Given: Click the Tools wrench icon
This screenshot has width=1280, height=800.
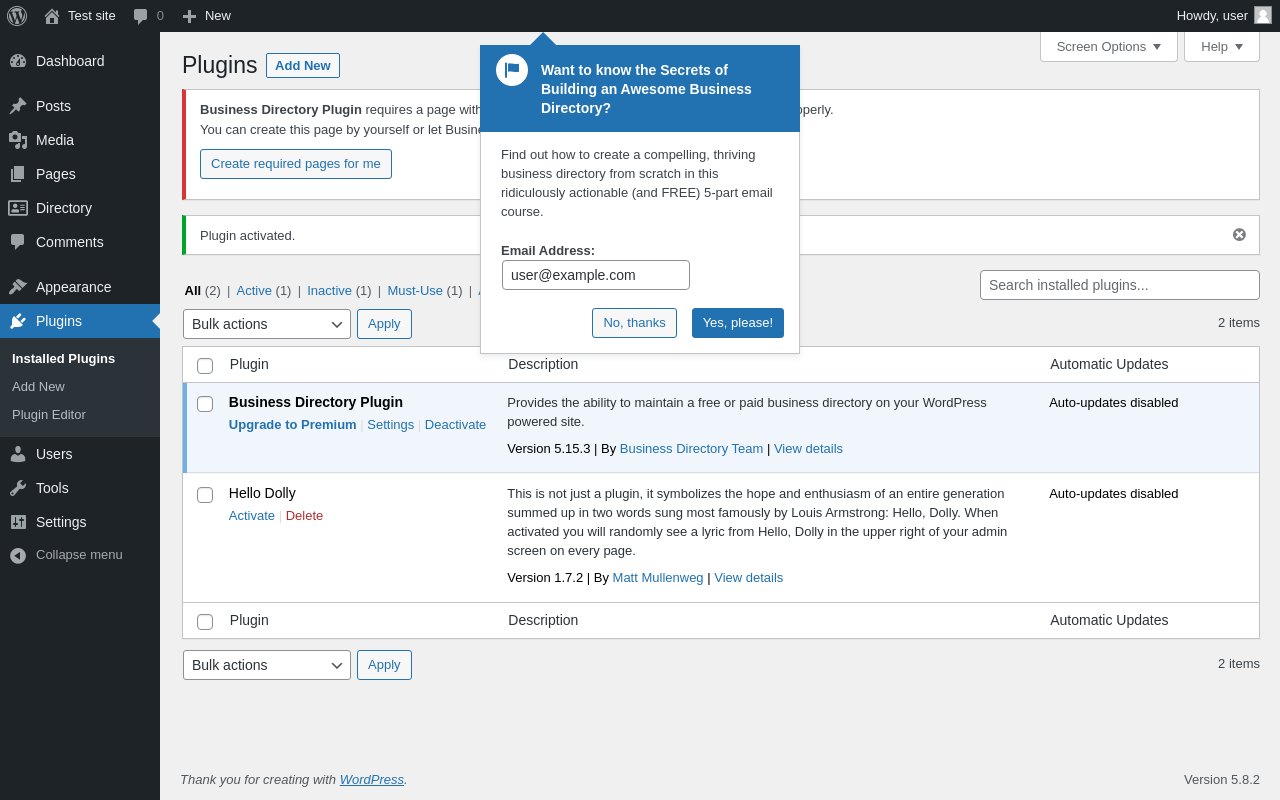Looking at the screenshot, I should coord(18,488).
